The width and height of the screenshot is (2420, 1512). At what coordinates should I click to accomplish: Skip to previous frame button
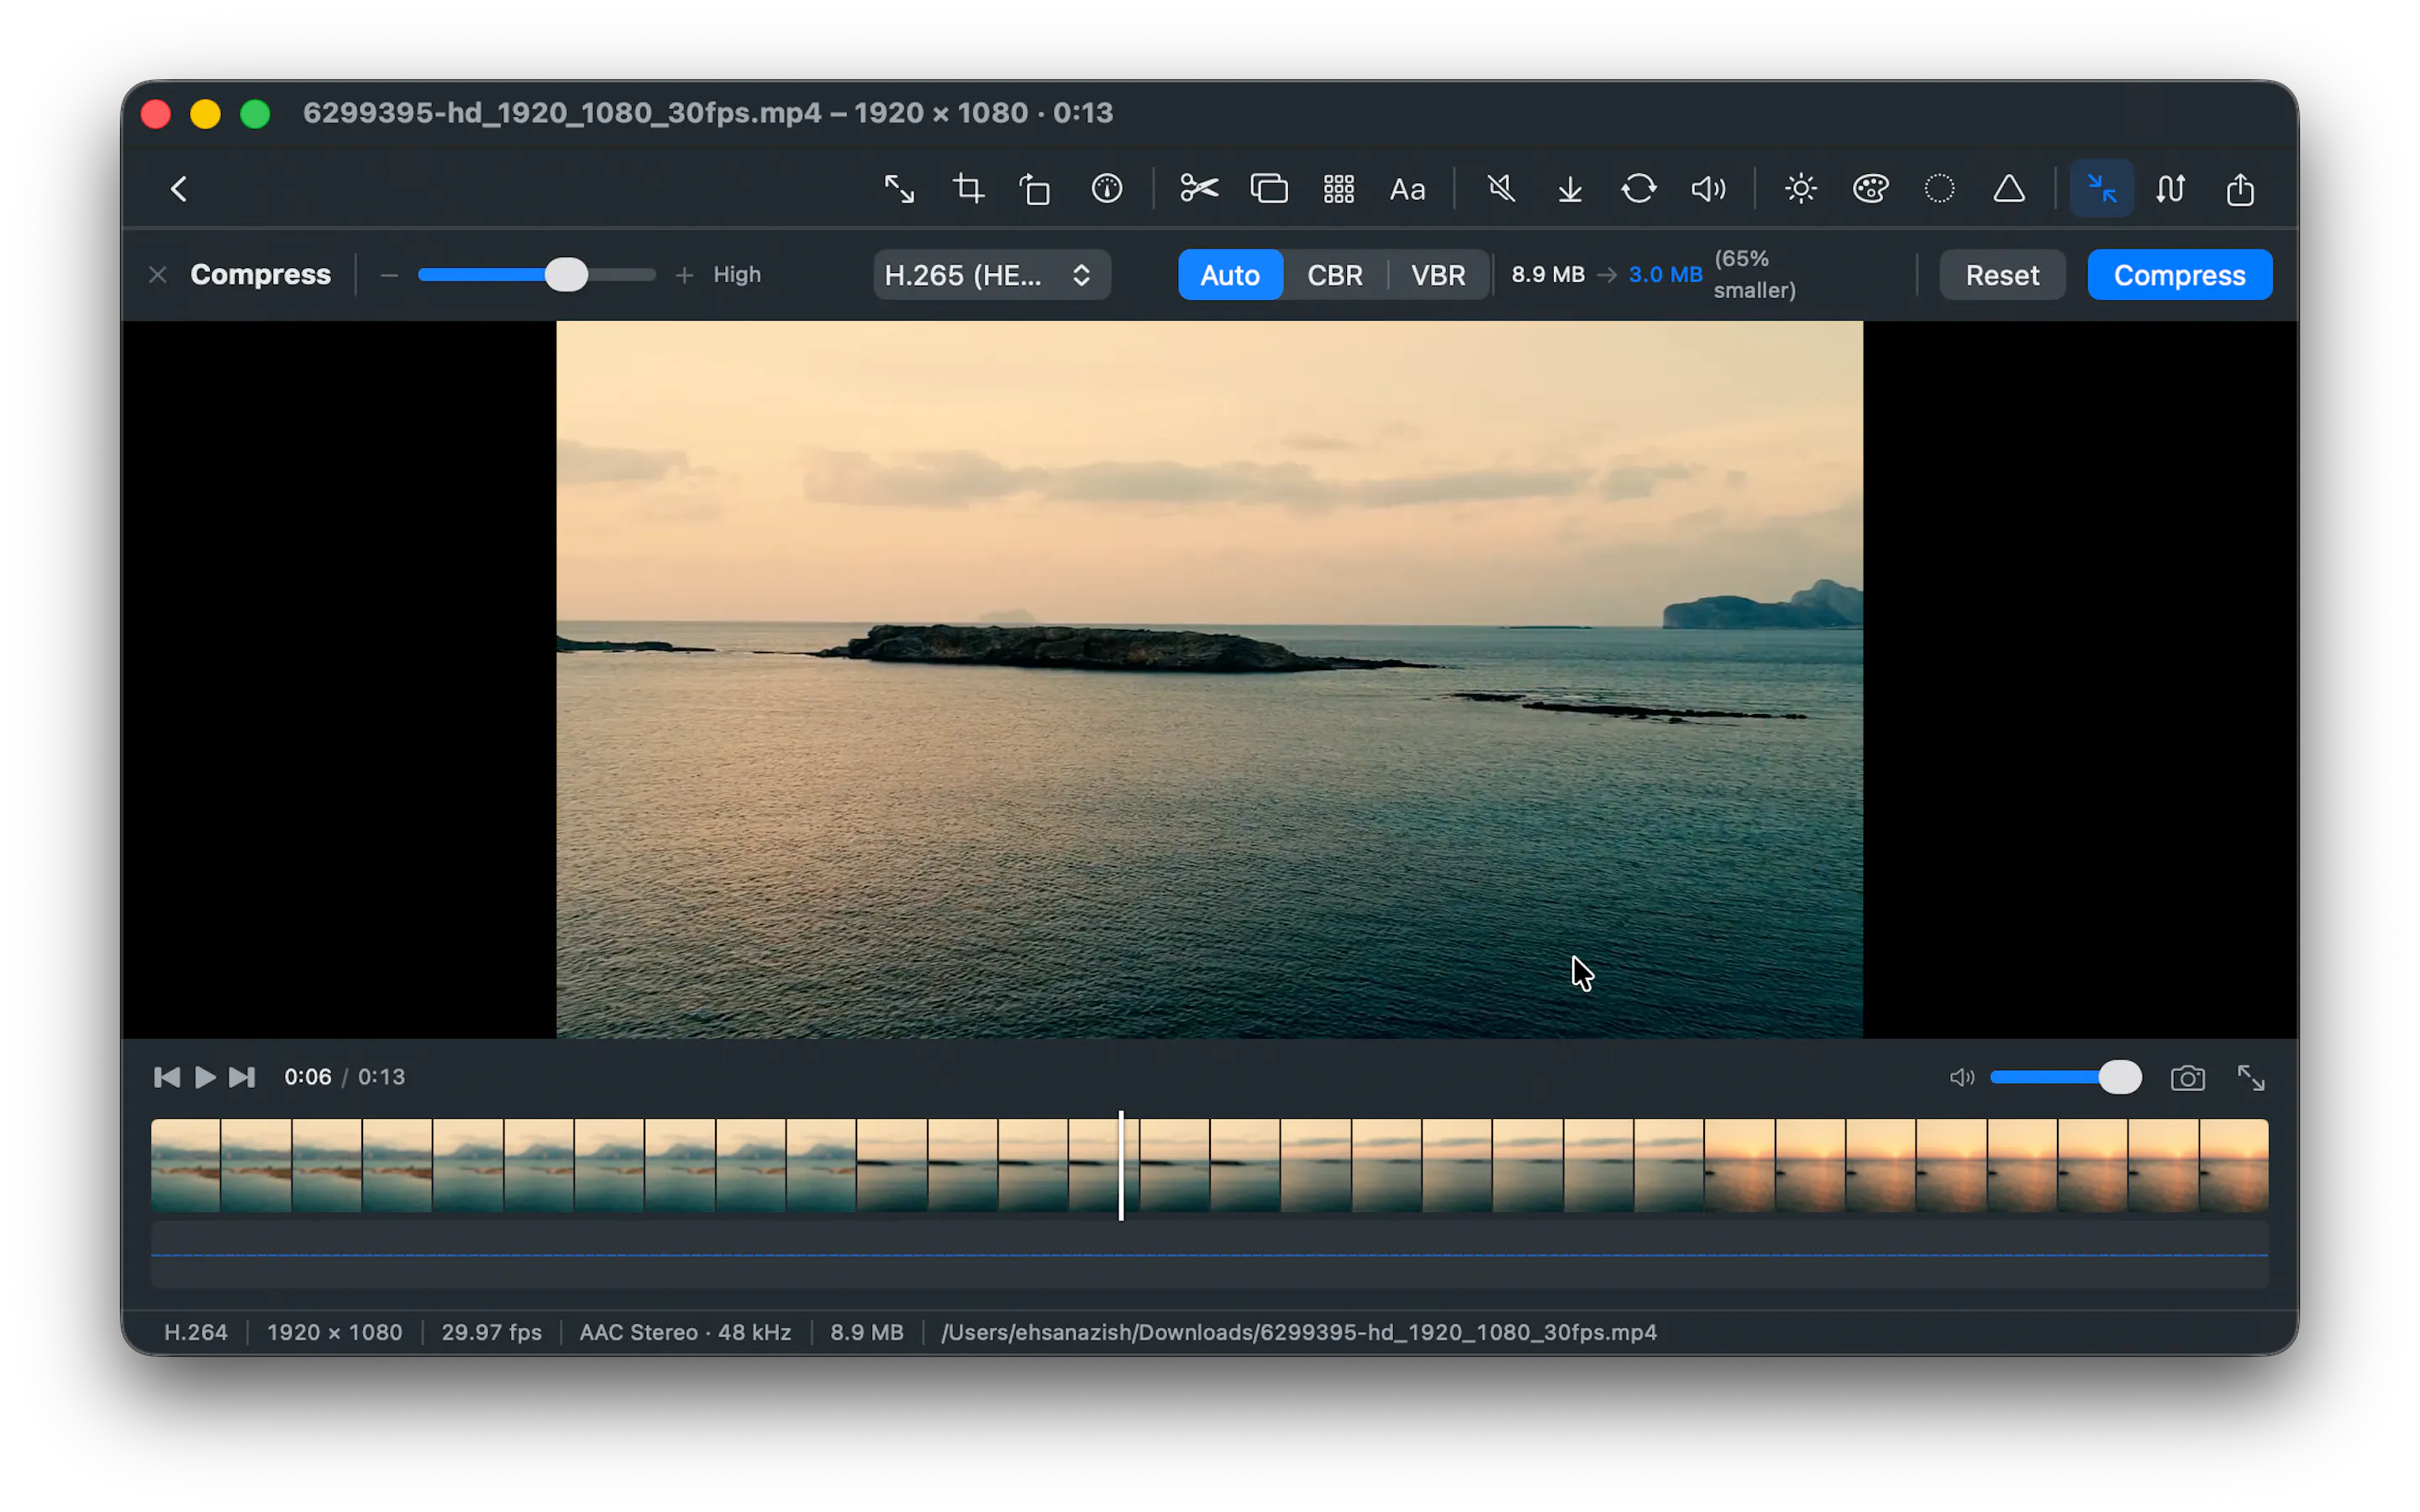(x=167, y=1077)
